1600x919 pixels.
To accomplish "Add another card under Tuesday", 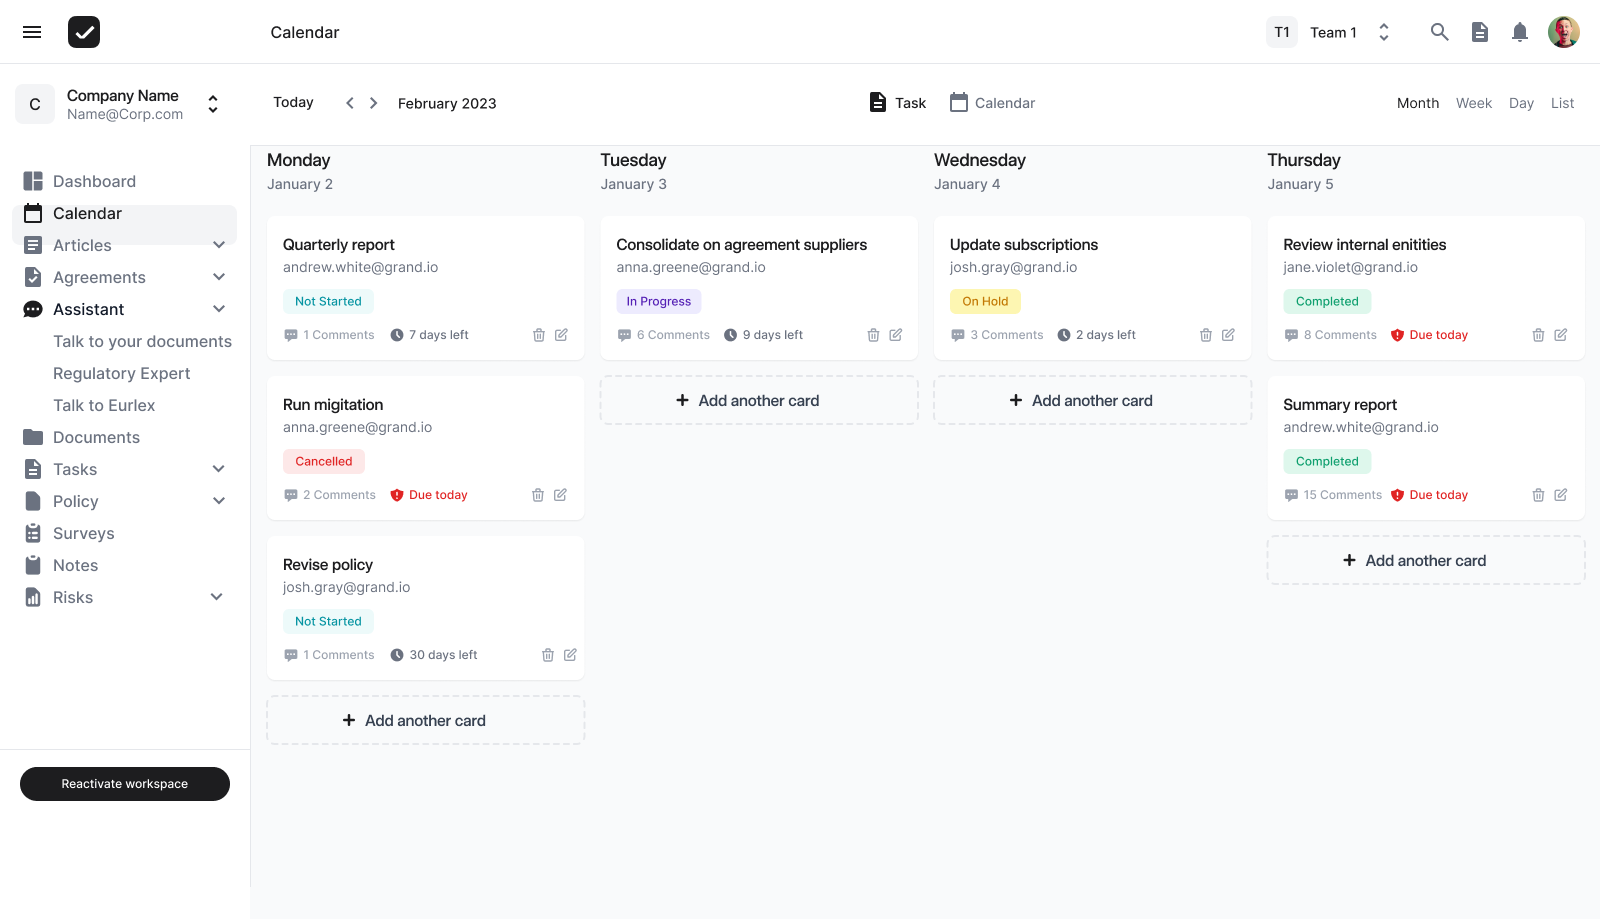I will pos(758,401).
